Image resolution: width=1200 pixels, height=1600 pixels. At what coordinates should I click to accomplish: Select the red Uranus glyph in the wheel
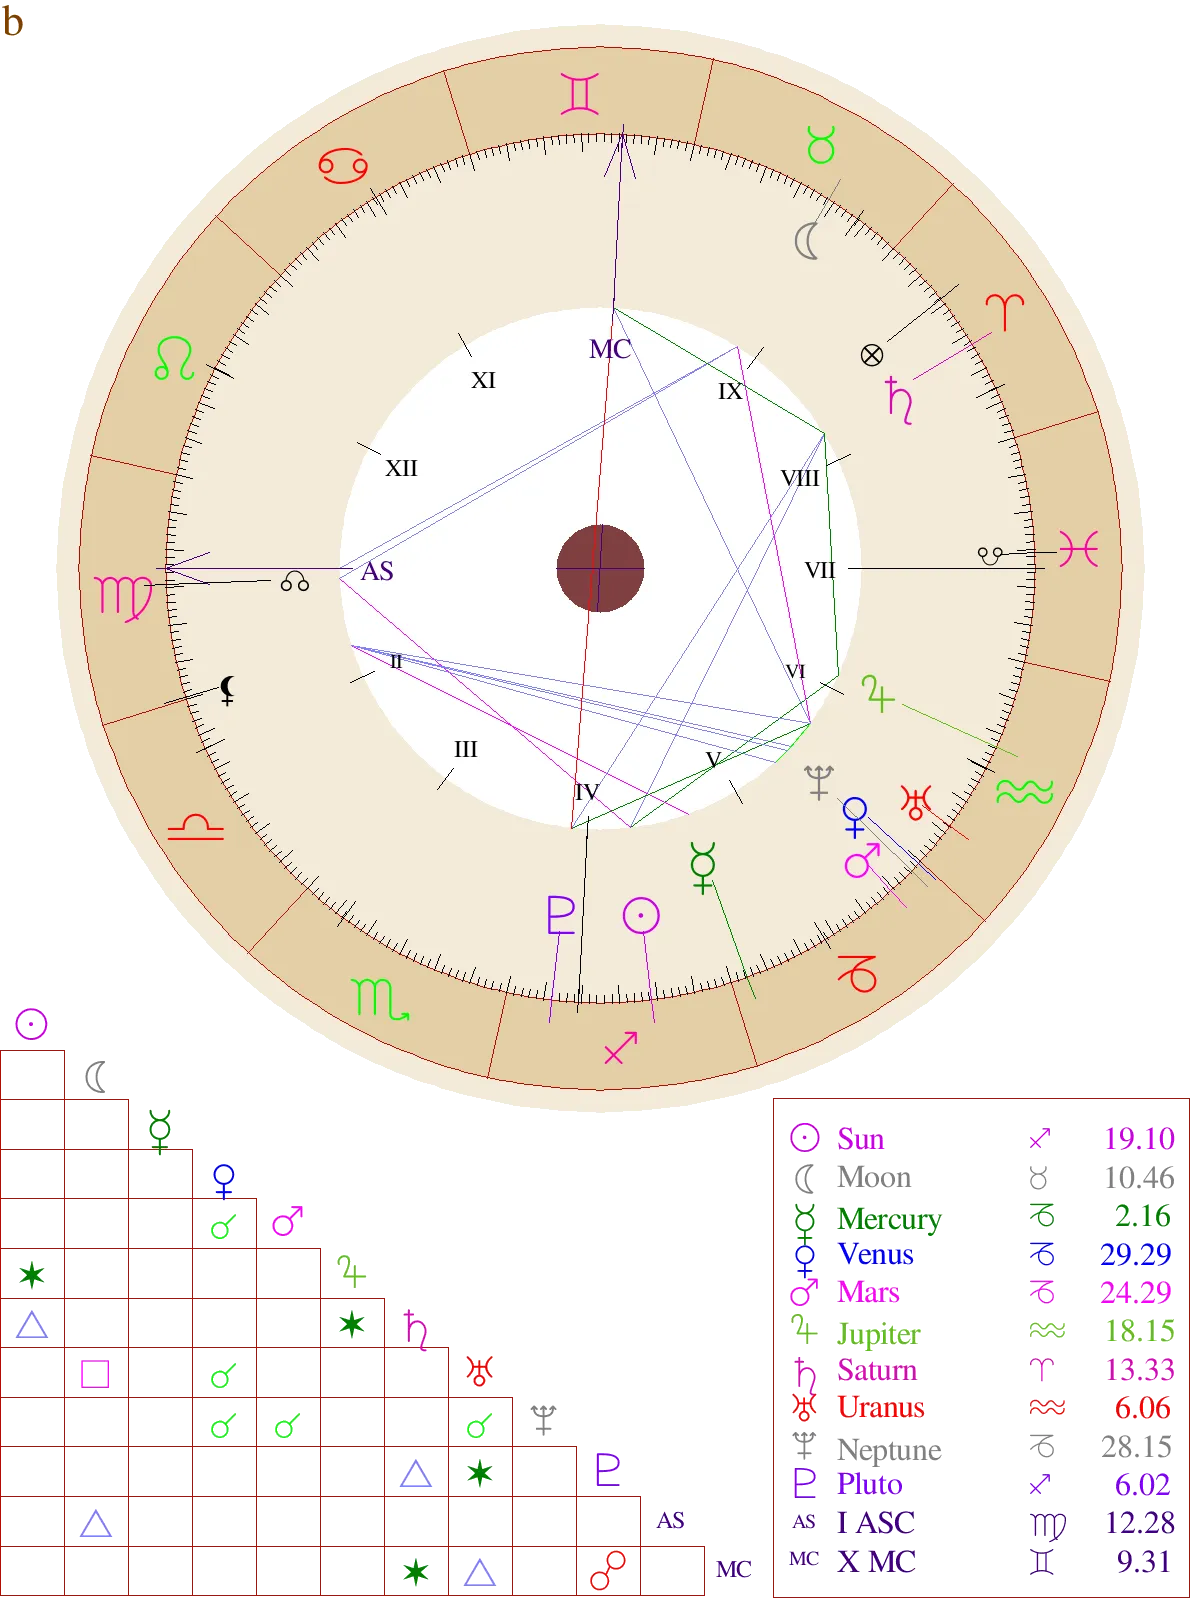[916, 802]
